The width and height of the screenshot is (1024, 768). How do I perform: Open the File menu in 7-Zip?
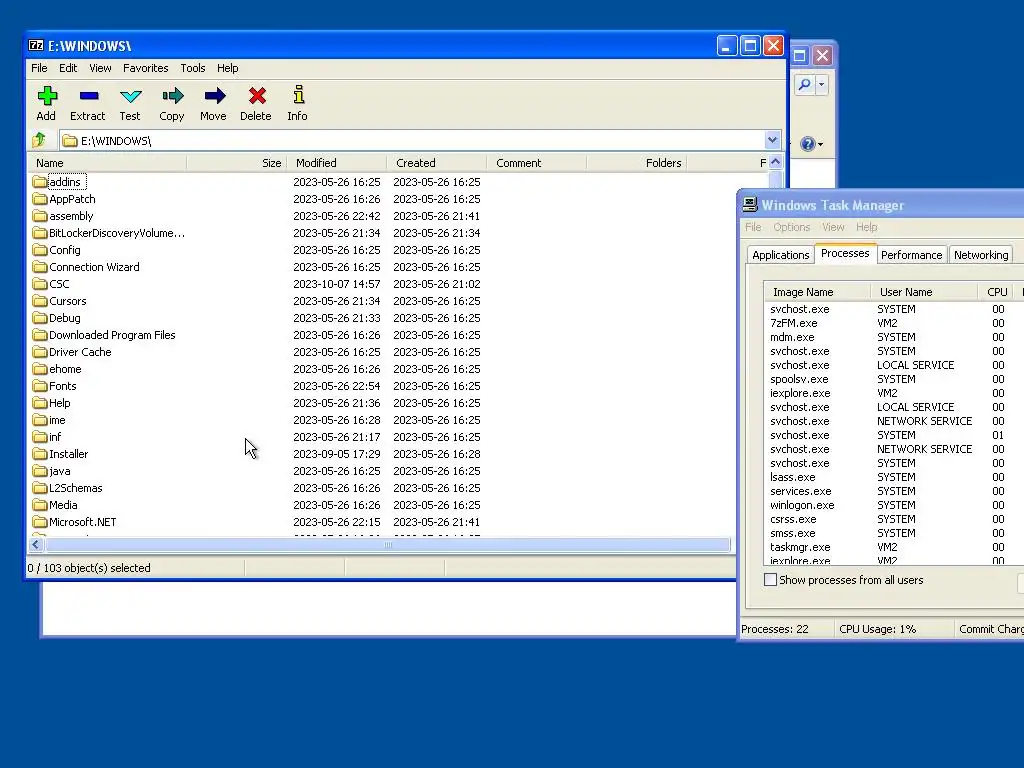(x=39, y=68)
